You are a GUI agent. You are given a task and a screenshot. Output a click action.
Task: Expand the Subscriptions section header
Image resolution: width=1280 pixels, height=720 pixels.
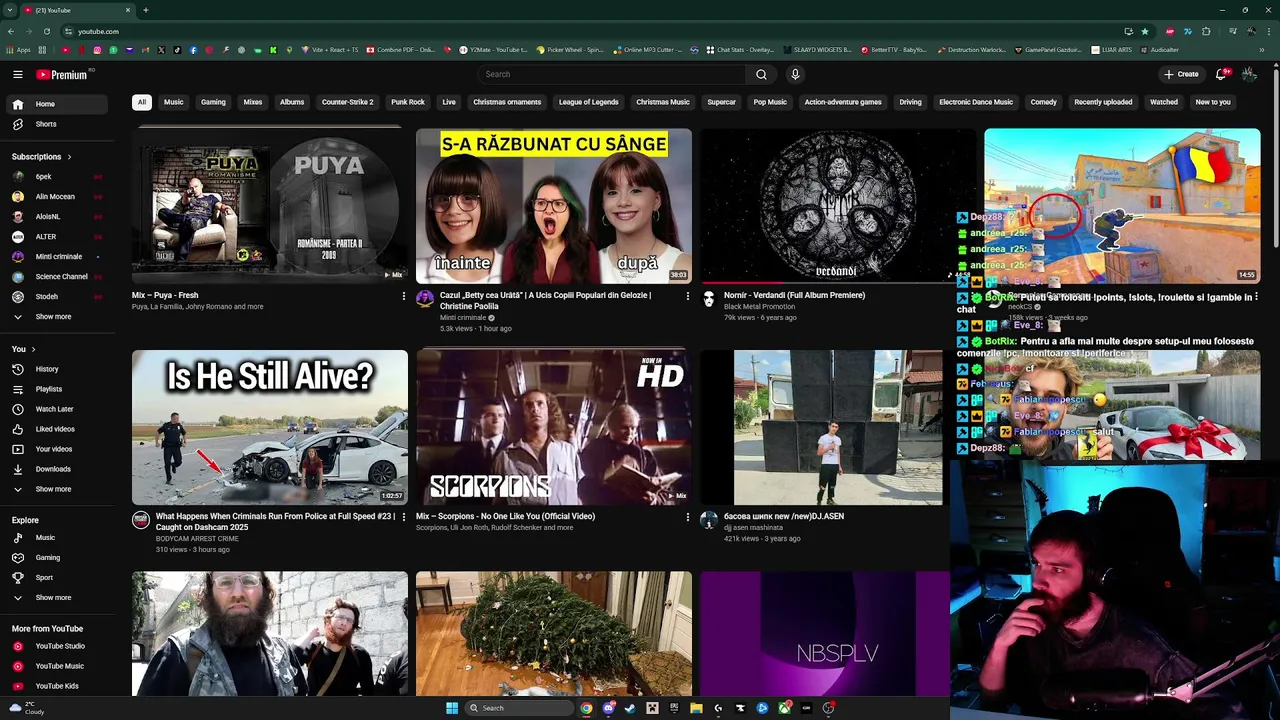coord(42,157)
